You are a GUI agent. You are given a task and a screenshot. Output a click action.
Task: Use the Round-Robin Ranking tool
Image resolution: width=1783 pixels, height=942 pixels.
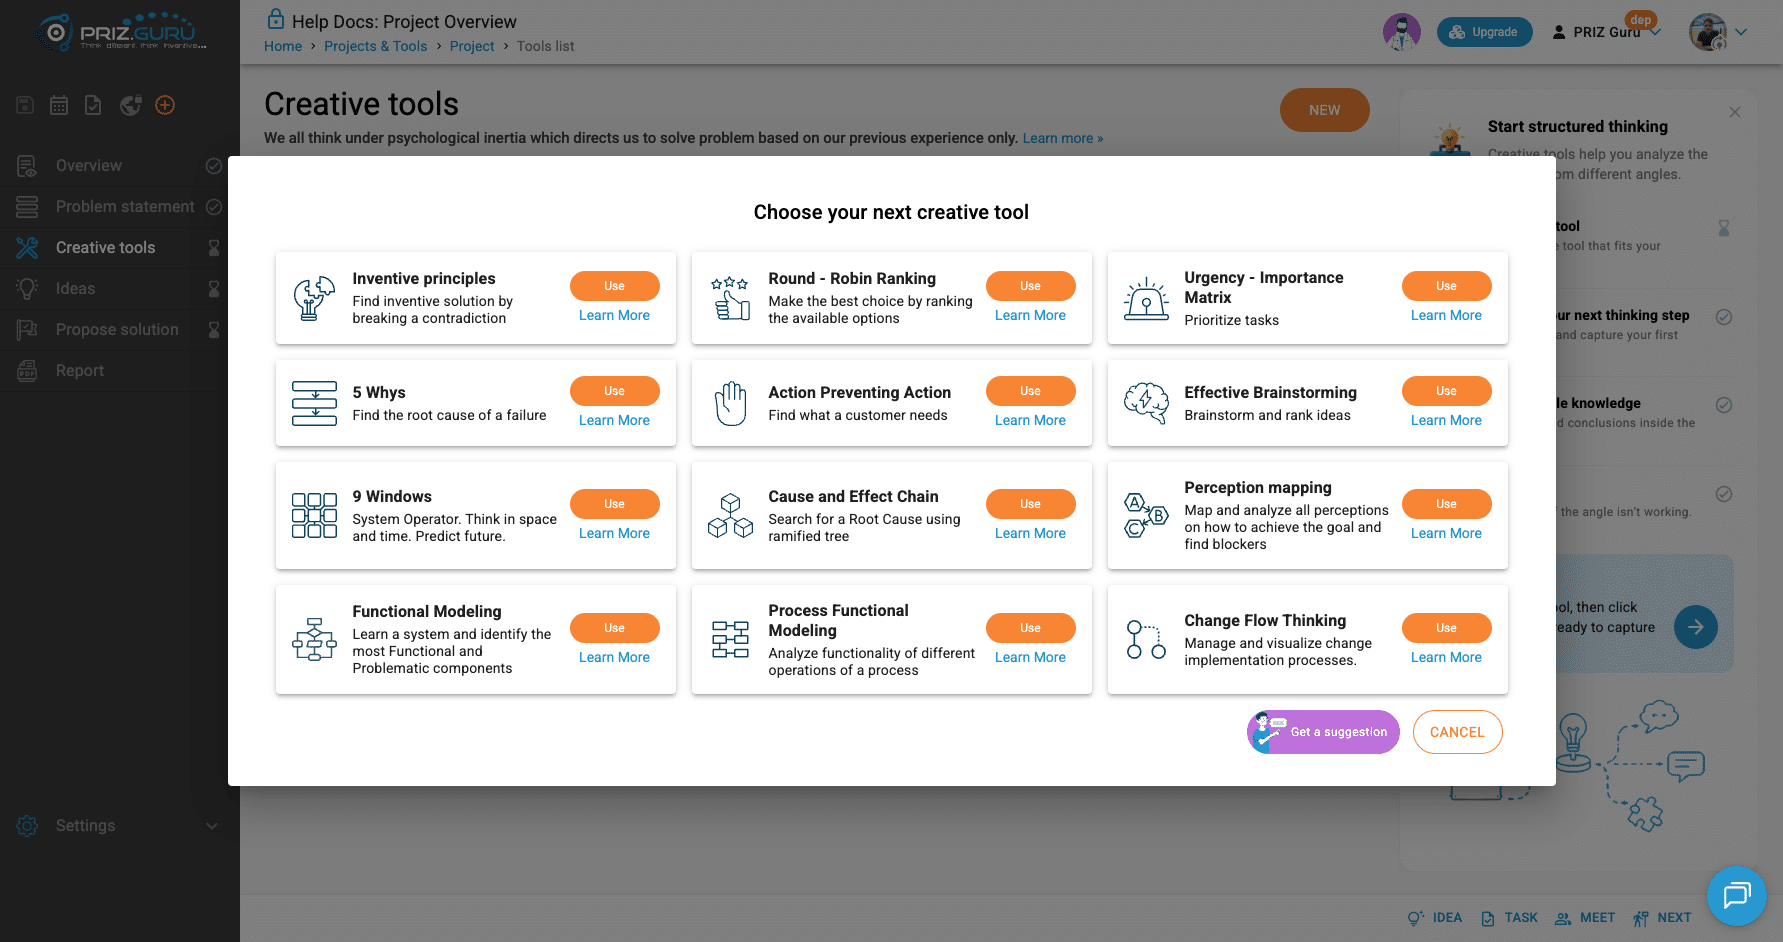click(x=1030, y=286)
